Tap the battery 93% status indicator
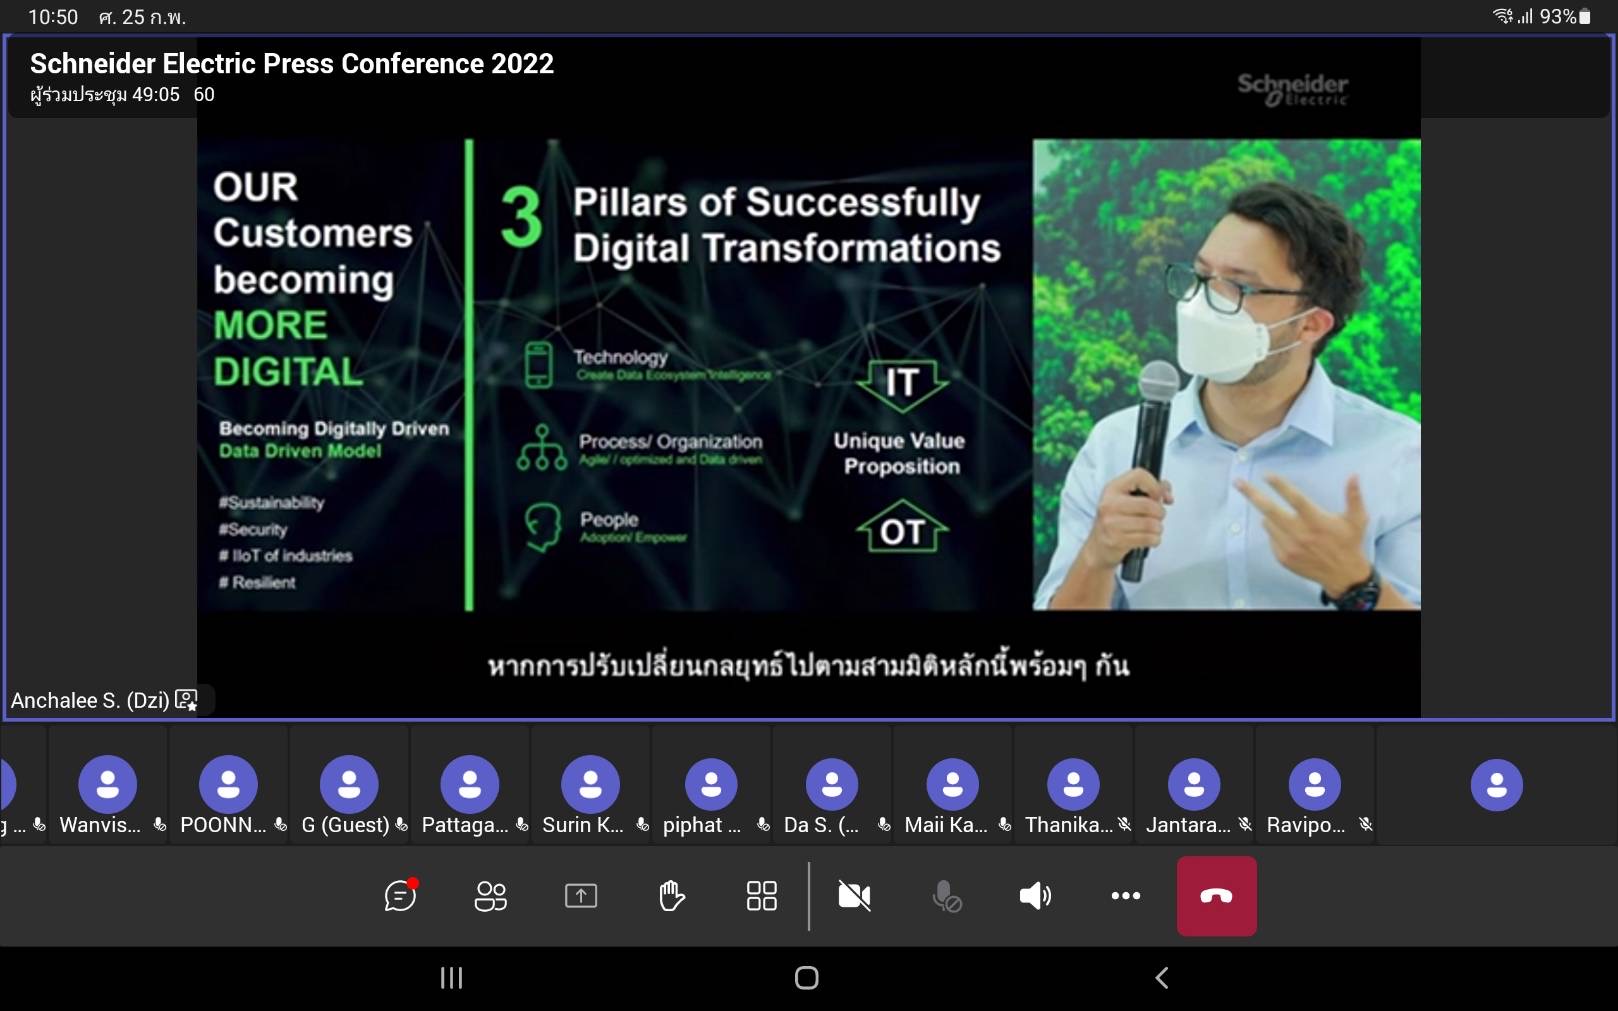1618x1011 pixels. click(1565, 16)
